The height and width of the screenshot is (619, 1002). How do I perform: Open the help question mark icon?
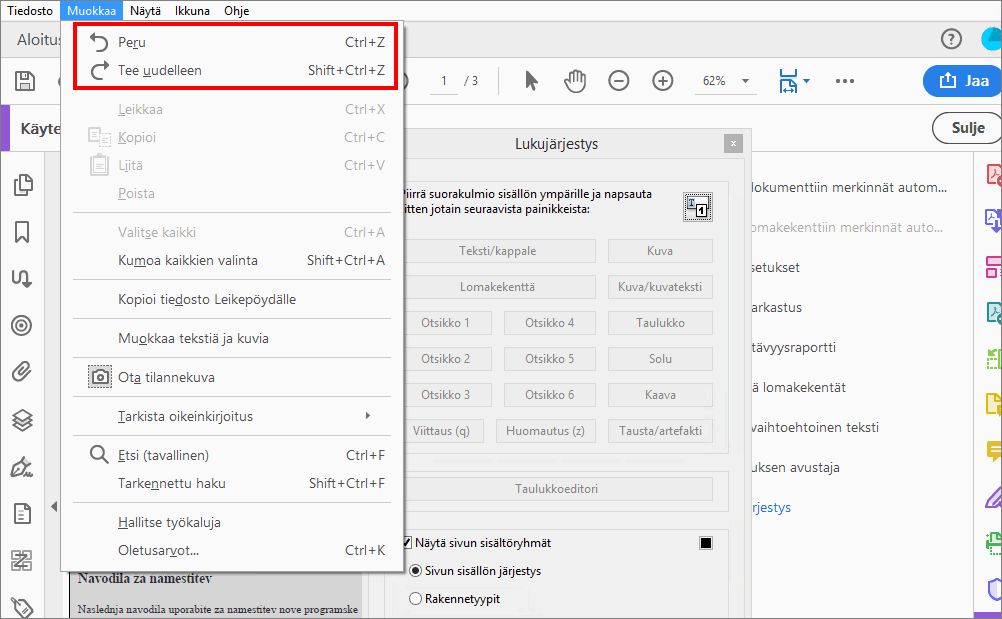[x=951, y=39]
